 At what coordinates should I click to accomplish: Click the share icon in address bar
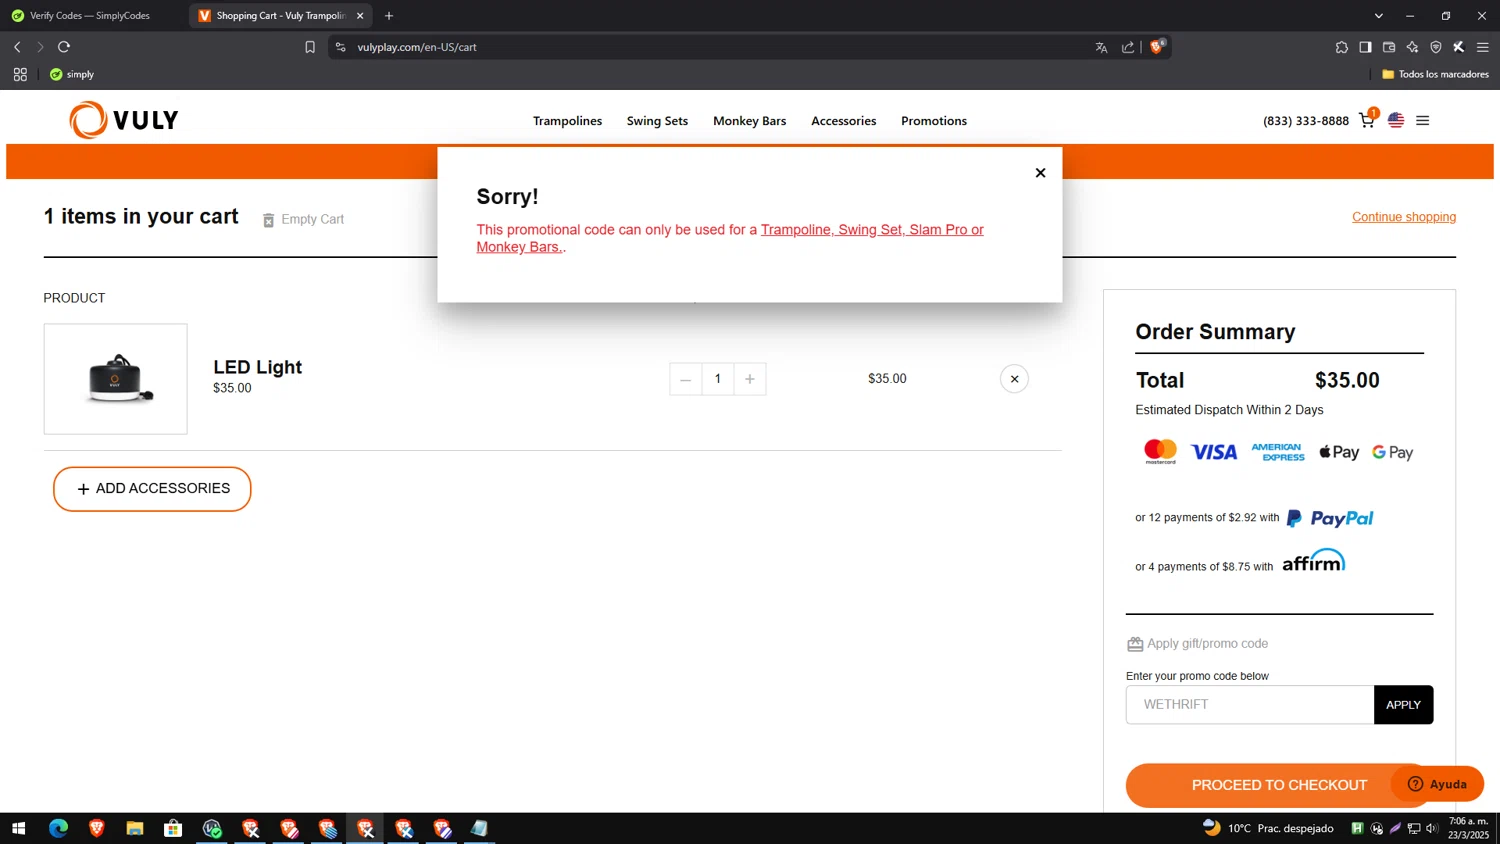1128,47
